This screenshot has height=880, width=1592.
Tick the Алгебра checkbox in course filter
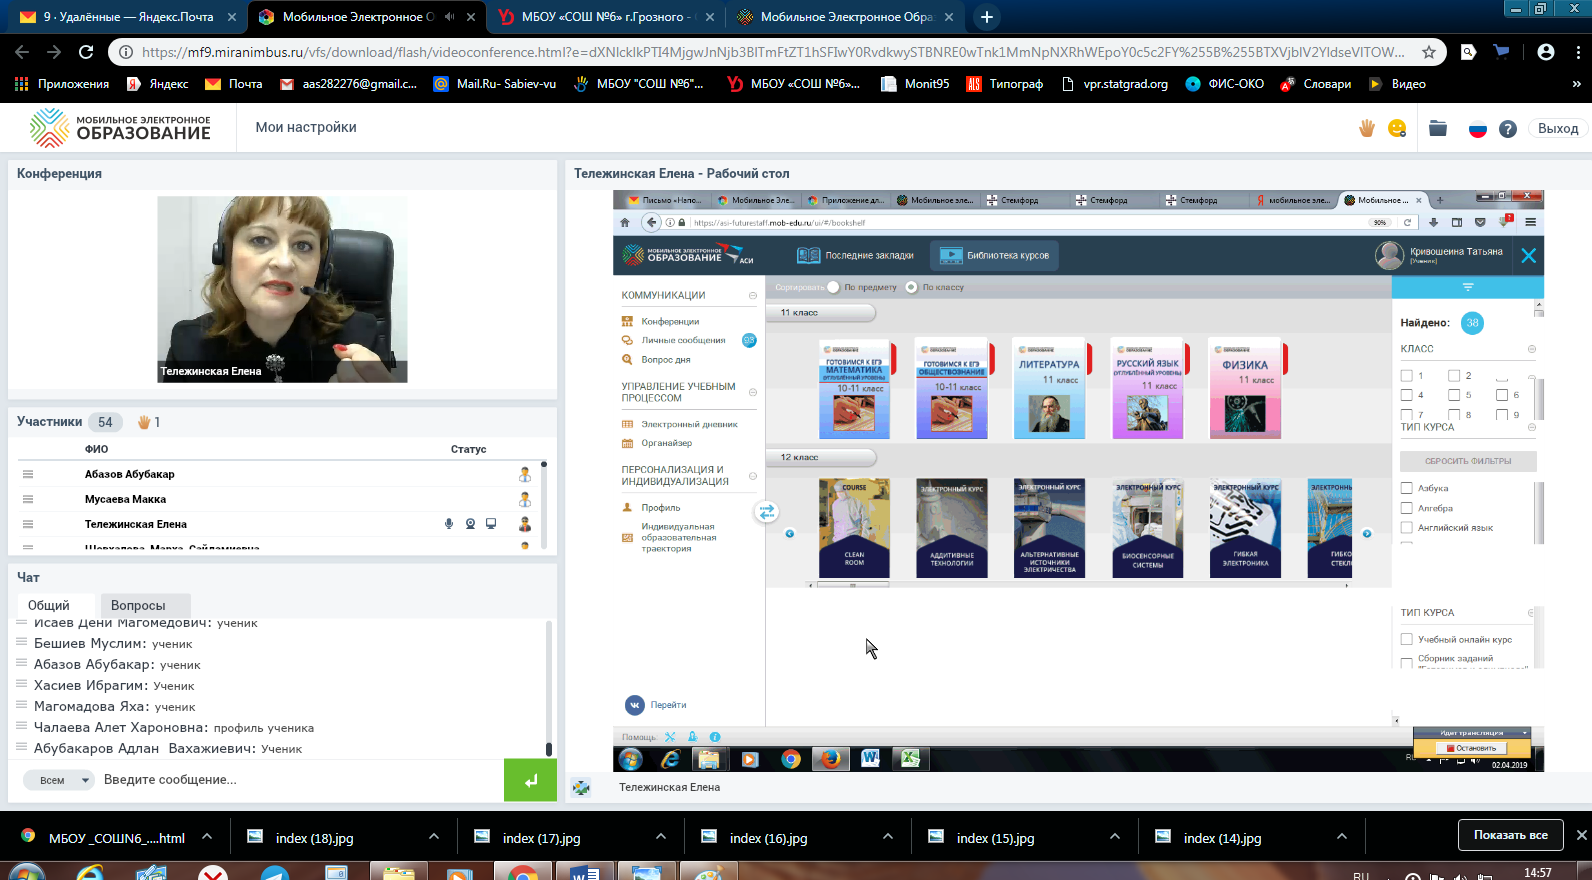[1407, 508]
